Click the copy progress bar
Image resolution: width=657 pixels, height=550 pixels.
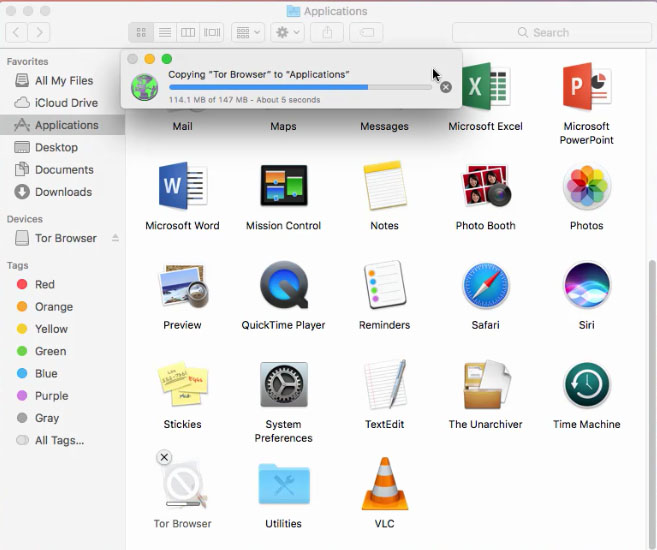click(300, 87)
